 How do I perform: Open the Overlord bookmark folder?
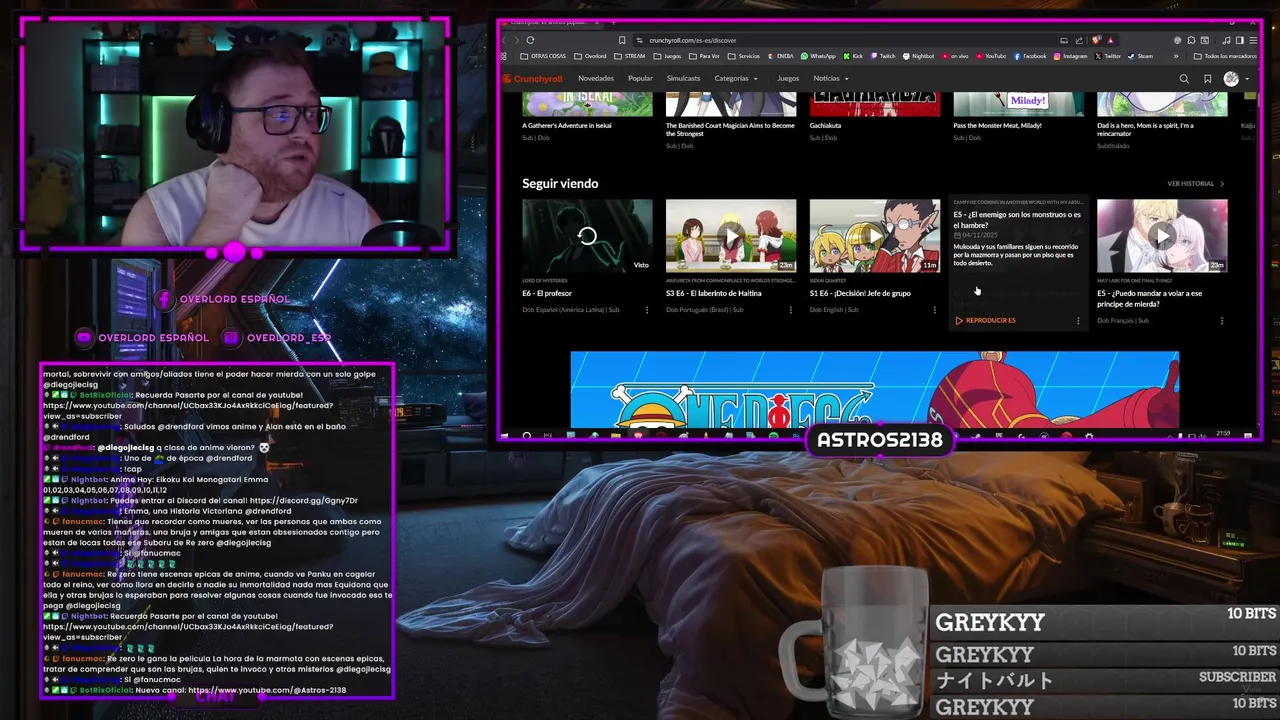click(x=590, y=56)
